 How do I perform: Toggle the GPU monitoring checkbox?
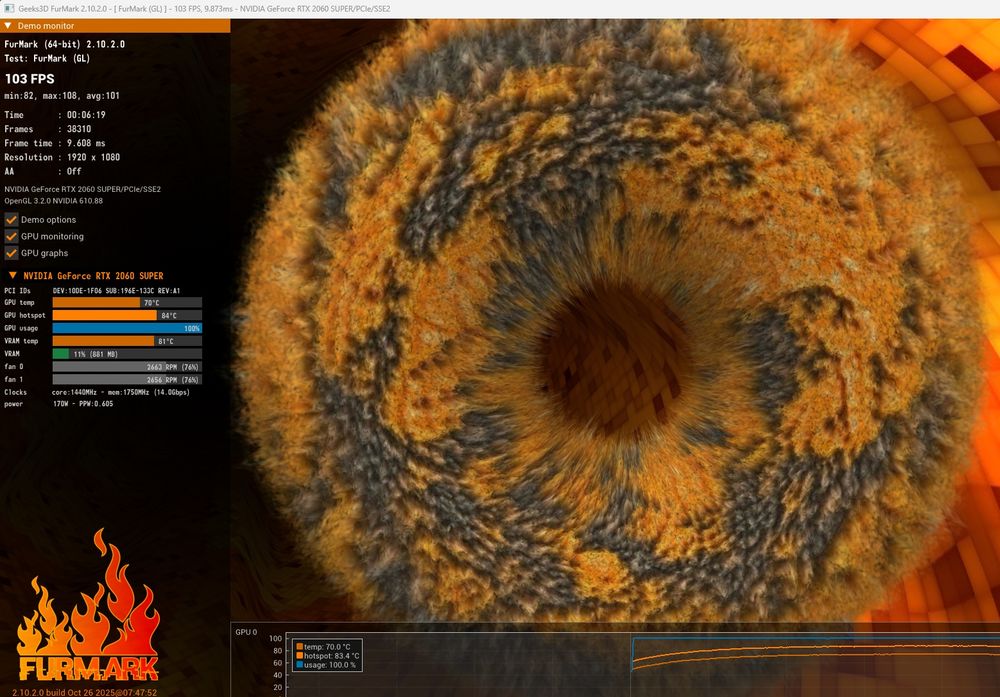(x=11, y=236)
